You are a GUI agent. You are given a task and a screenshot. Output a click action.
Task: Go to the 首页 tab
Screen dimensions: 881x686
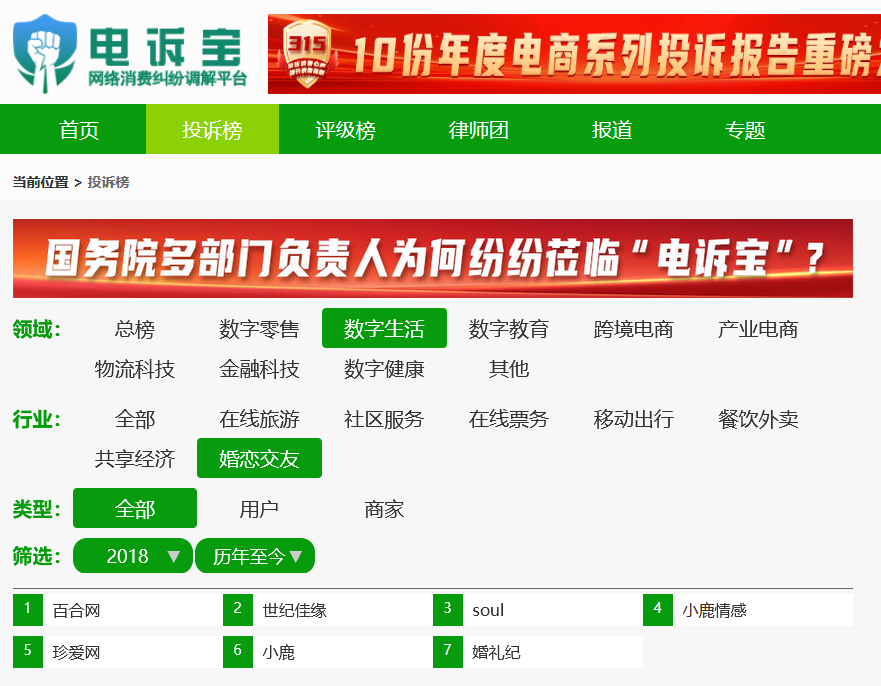(x=79, y=130)
